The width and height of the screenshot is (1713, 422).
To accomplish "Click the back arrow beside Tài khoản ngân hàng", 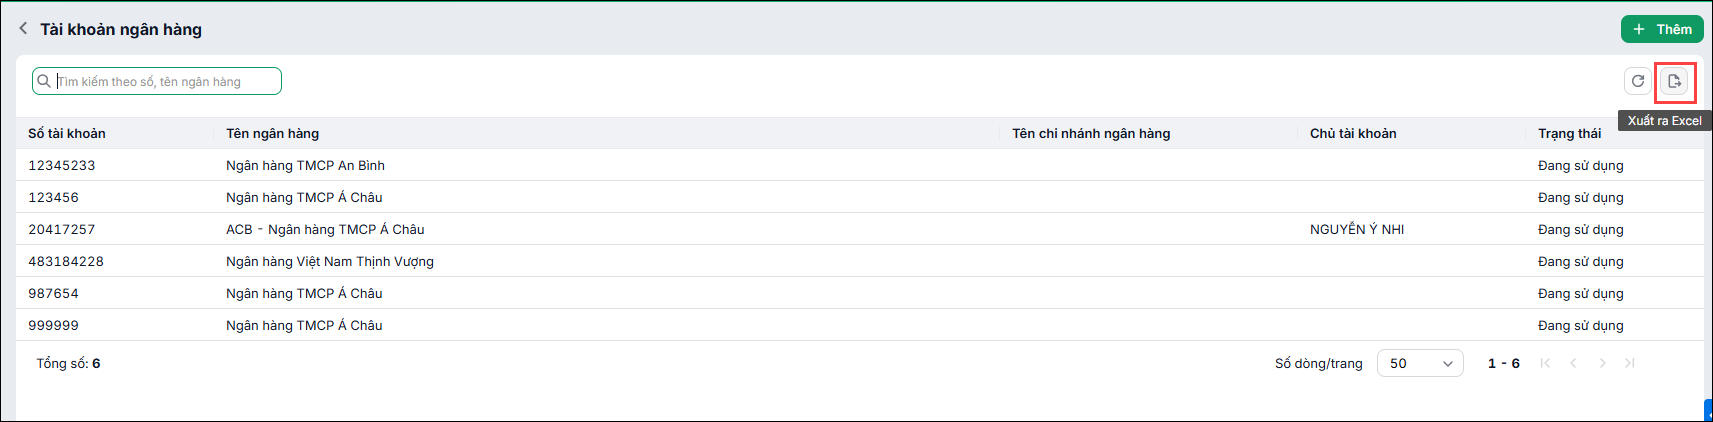I will pos(23,29).
